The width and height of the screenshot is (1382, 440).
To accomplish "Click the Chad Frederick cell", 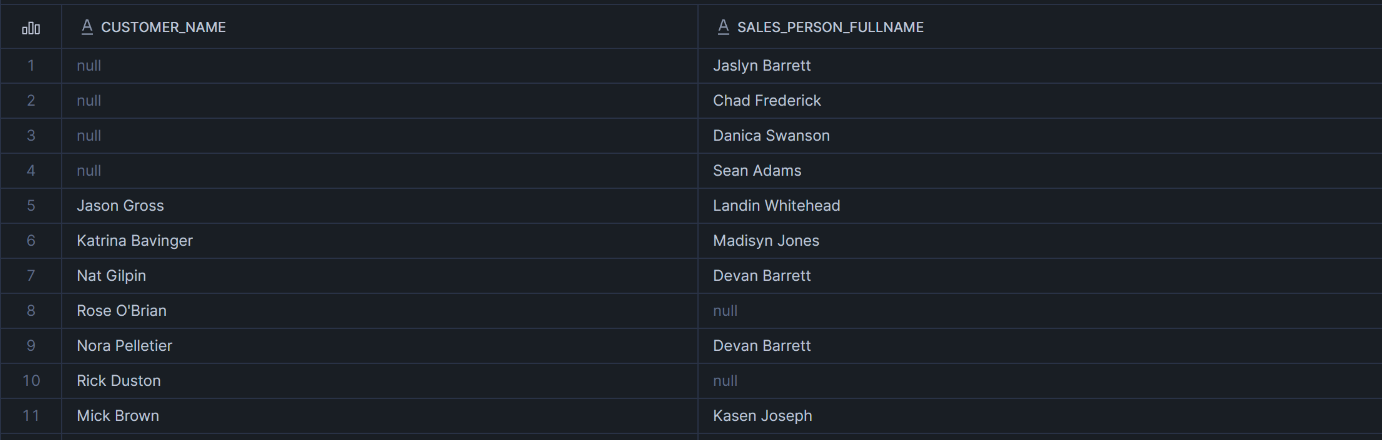I will [767, 101].
